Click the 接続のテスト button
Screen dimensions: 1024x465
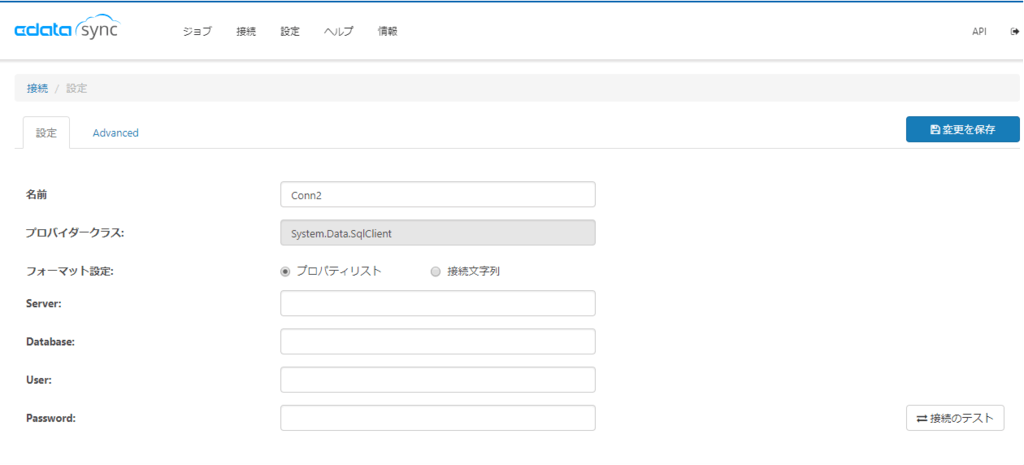[x=954, y=418]
